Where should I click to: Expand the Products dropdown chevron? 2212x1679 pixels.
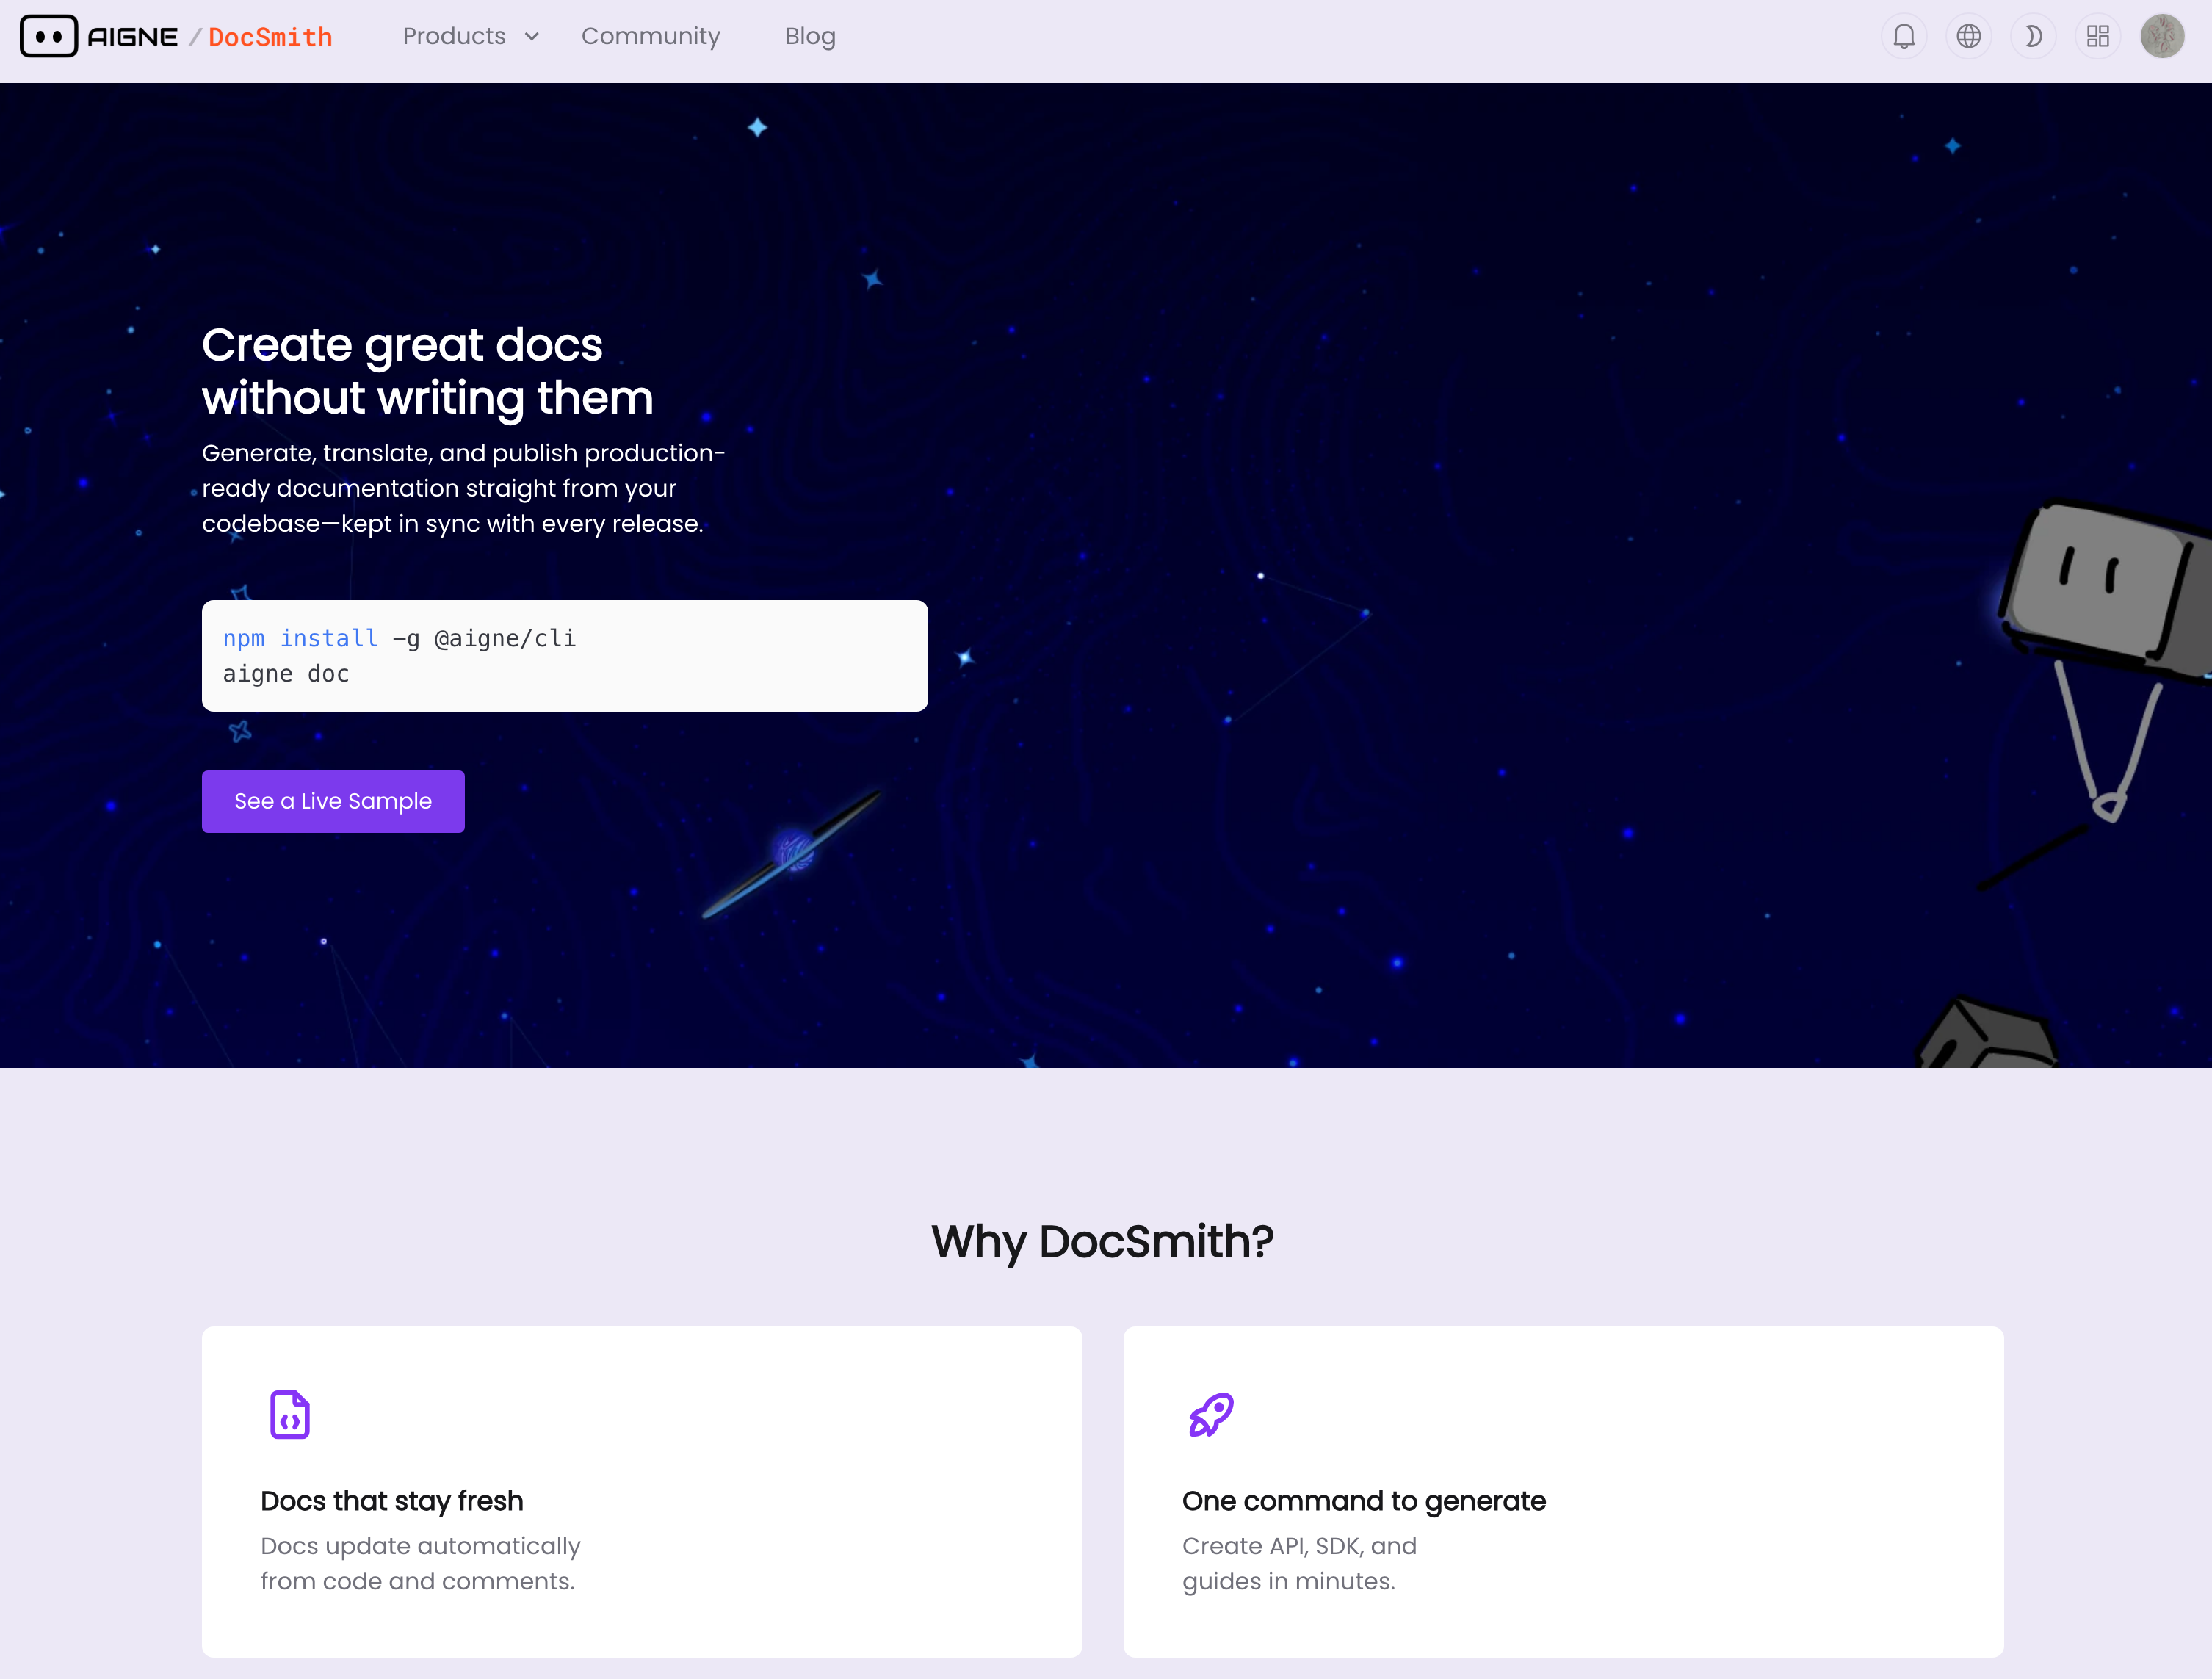click(x=532, y=37)
